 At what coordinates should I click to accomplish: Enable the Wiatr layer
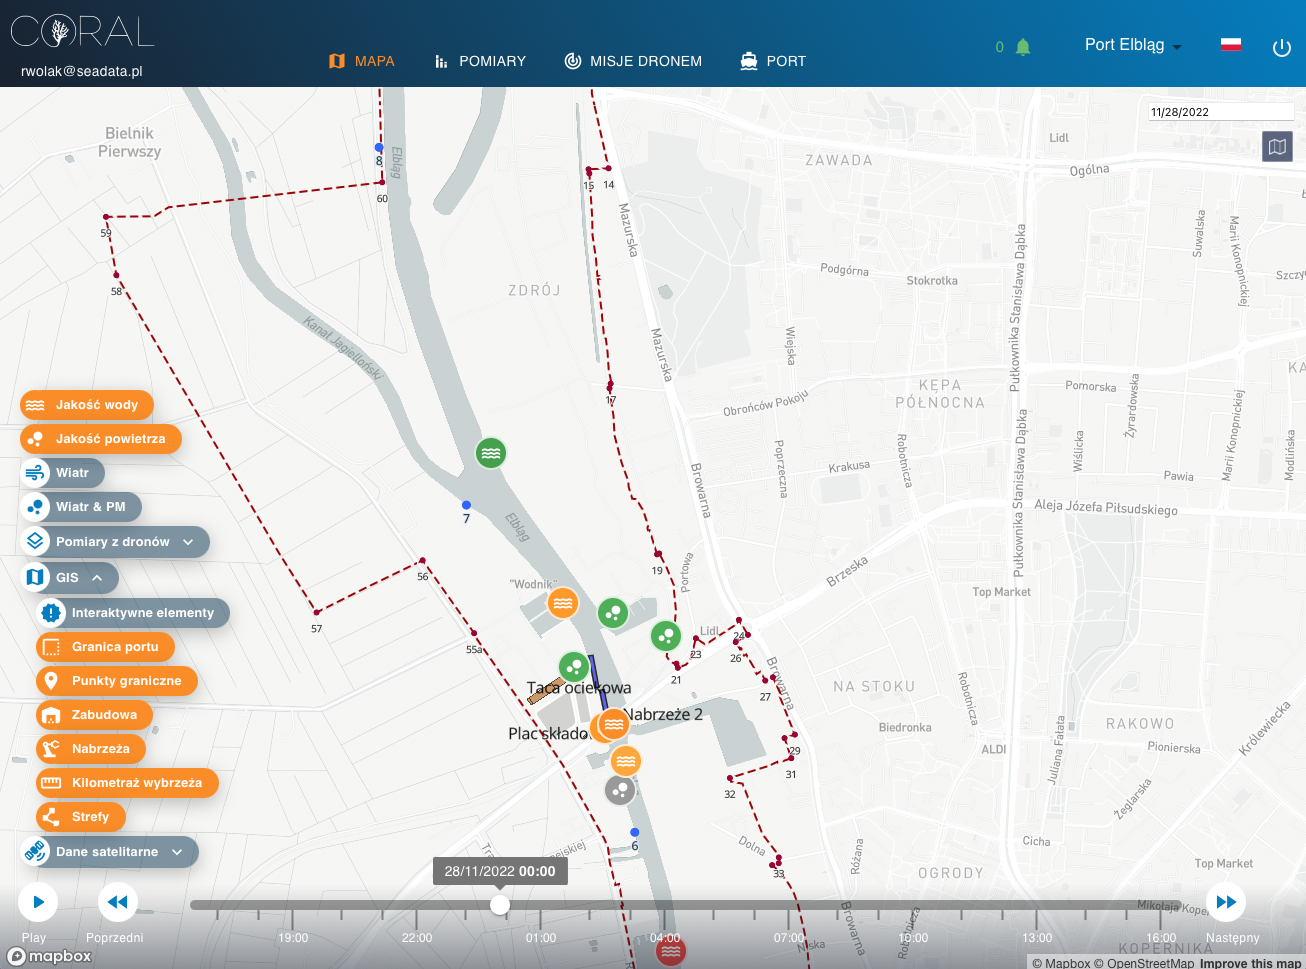click(62, 473)
